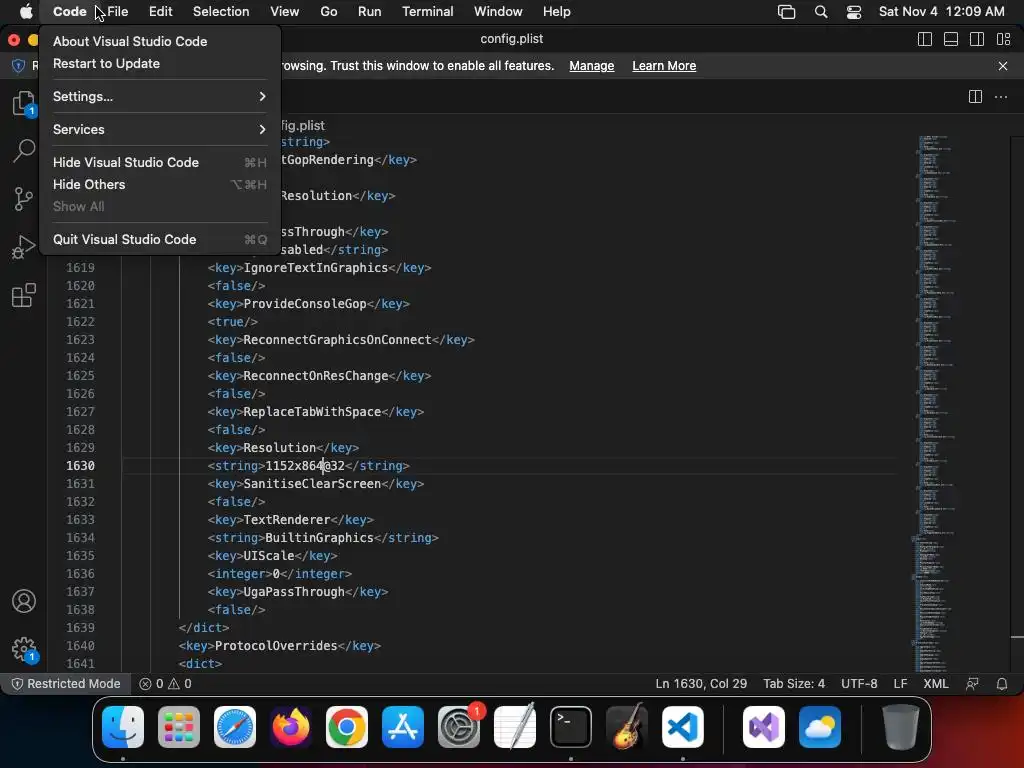The image size is (1024, 768).
Task: Open the Source Control view
Action: coord(24,199)
